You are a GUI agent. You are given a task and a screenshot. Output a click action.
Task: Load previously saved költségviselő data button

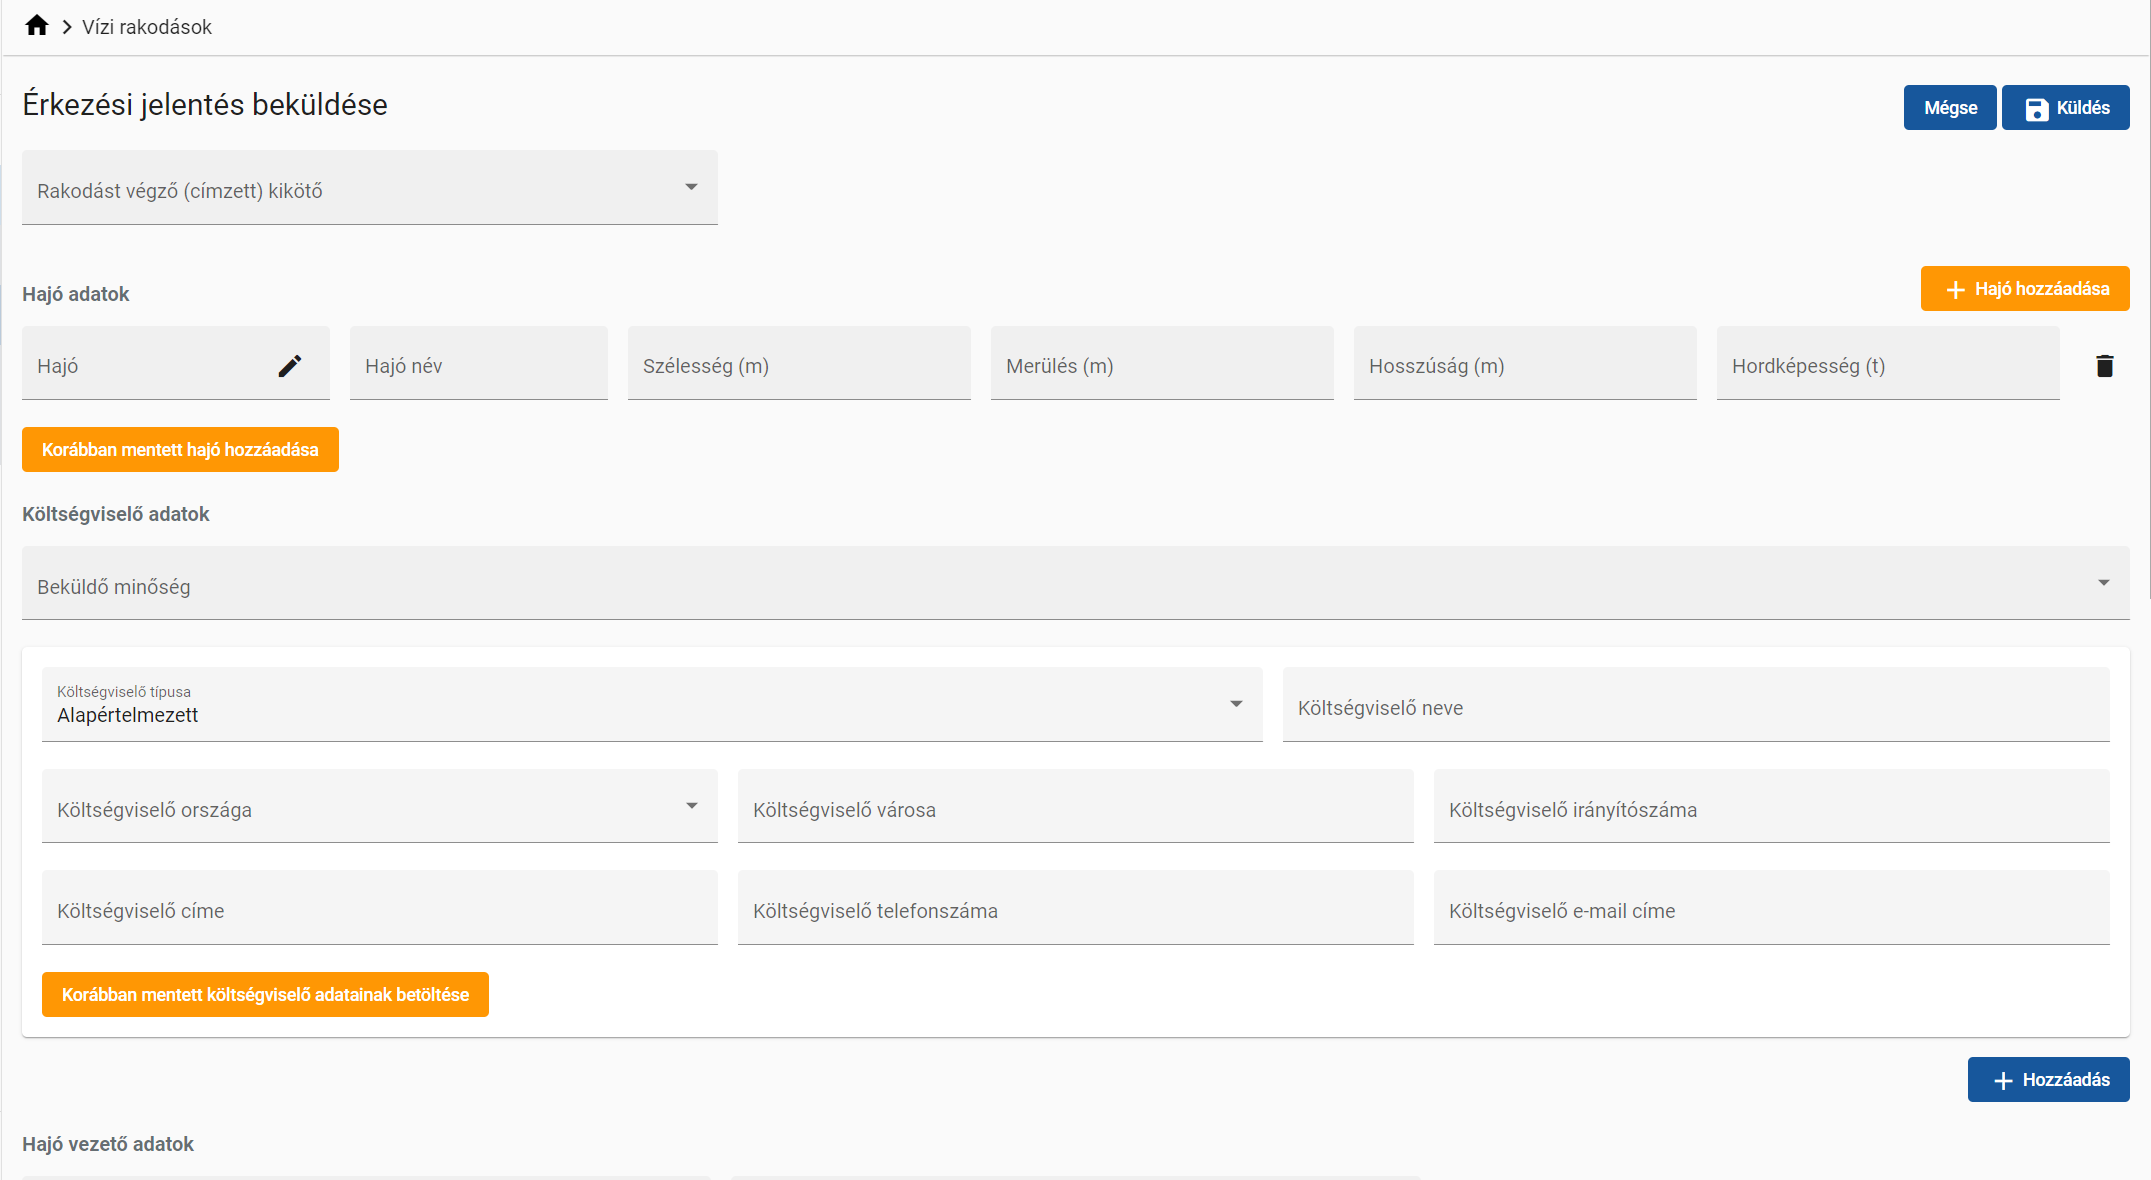[x=265, y=995]
